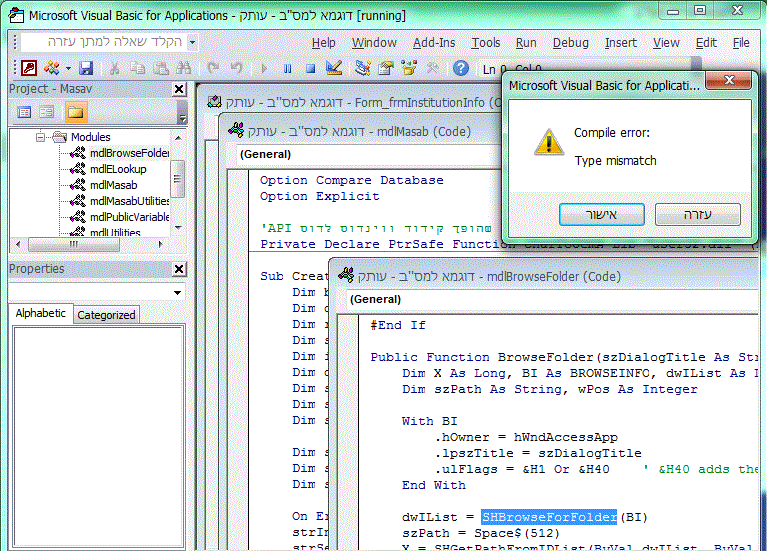Click the Break (pause) toolbar icon

point(288,68)
